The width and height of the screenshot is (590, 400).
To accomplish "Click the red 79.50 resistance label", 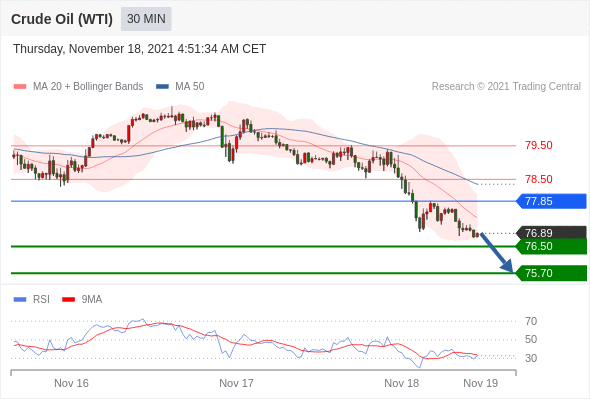I will [539, 145].
